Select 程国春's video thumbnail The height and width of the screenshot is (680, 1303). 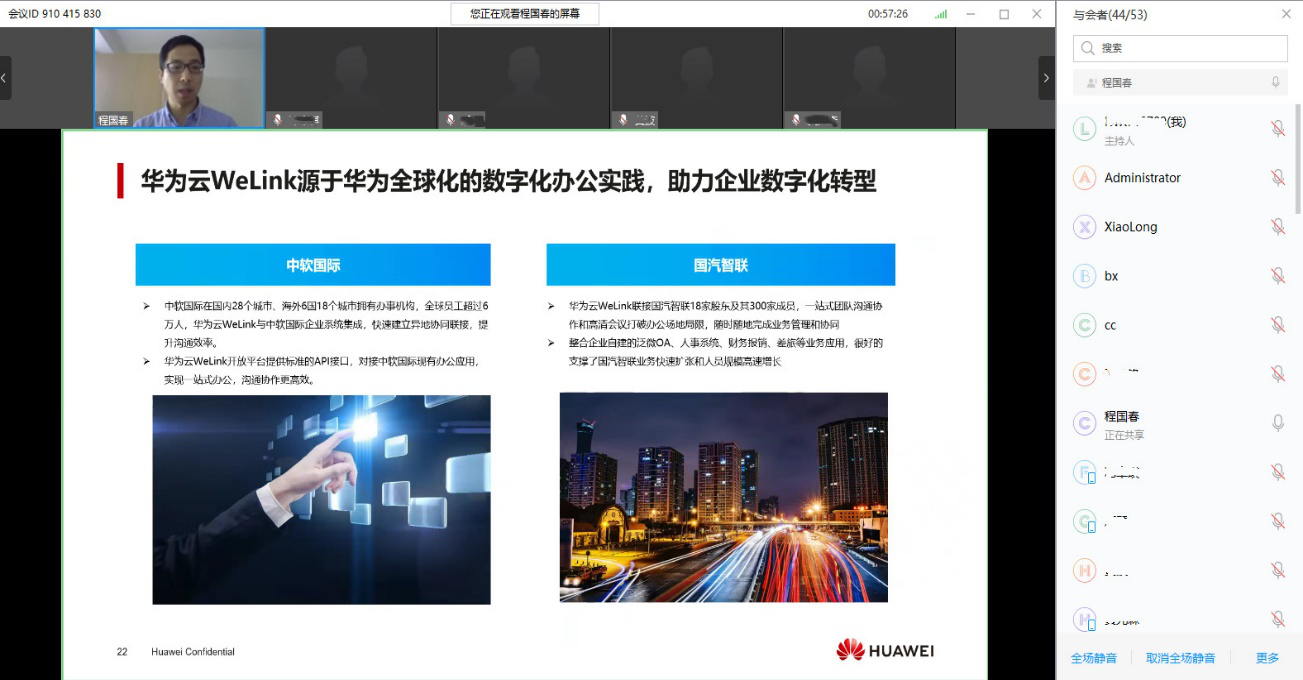click(x=179, y=78)
